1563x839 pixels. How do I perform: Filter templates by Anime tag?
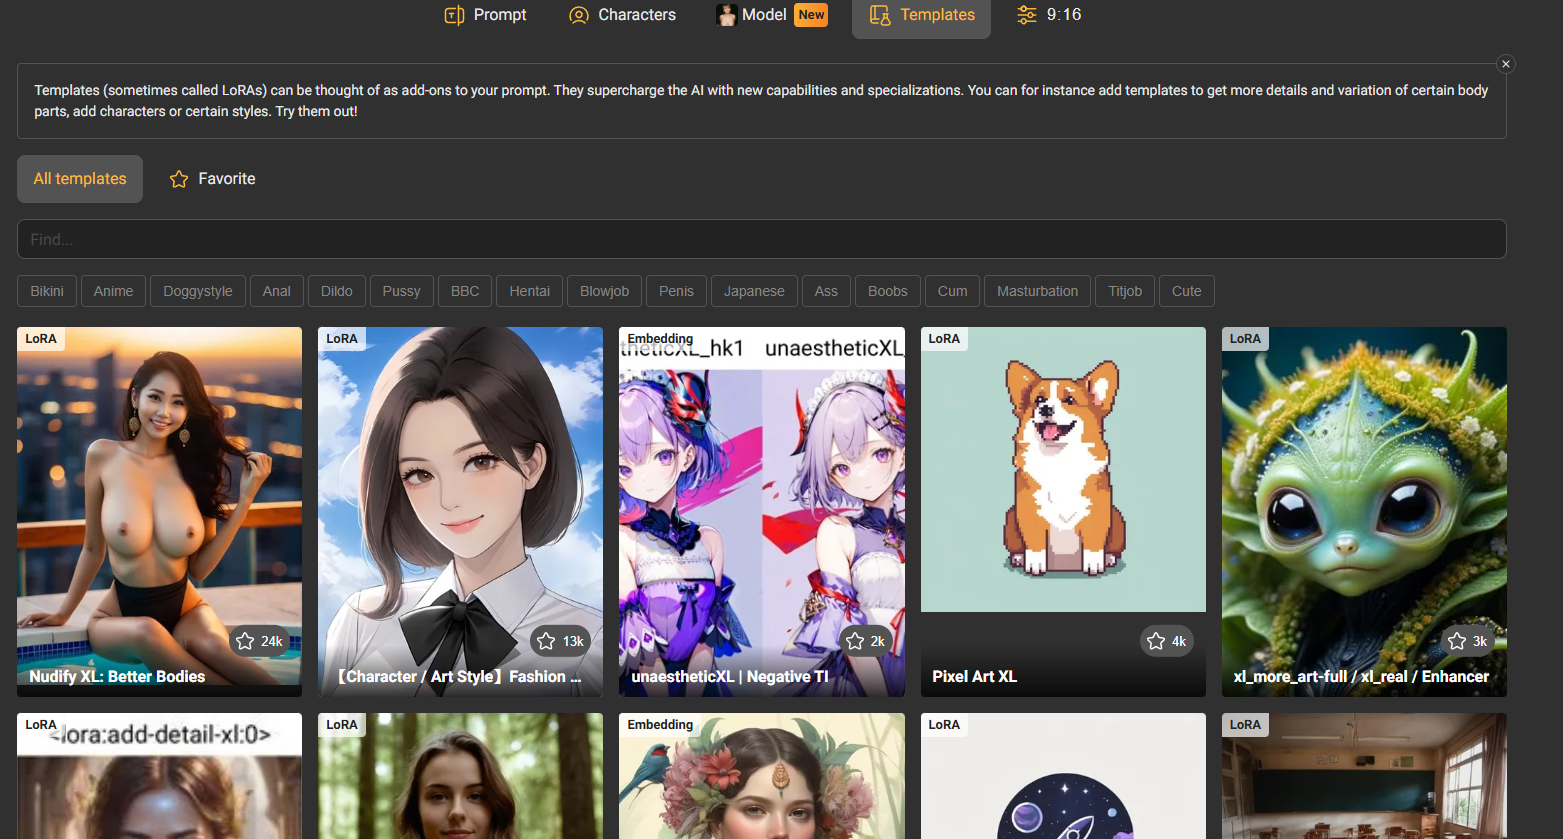pyautogui.click(x=113, y=291)
